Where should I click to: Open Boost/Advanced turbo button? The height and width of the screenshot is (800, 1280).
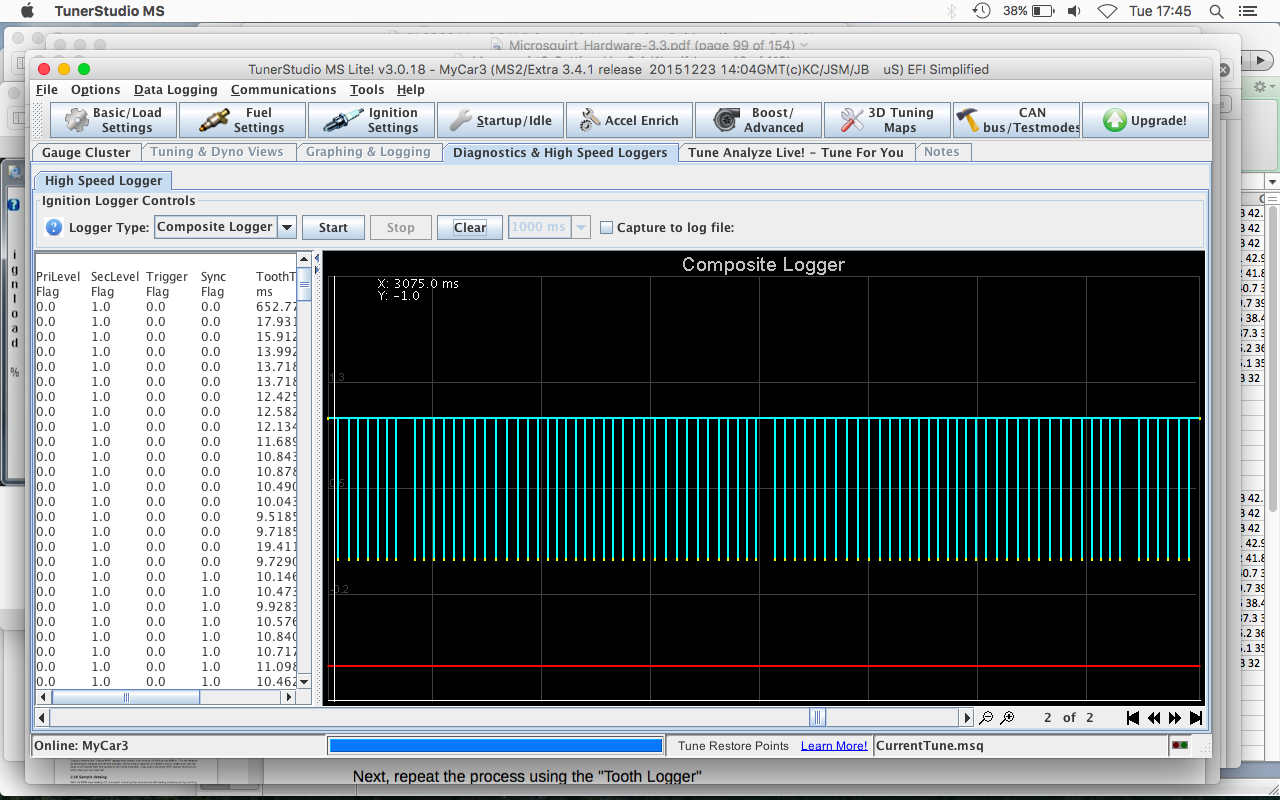[758, 120]
